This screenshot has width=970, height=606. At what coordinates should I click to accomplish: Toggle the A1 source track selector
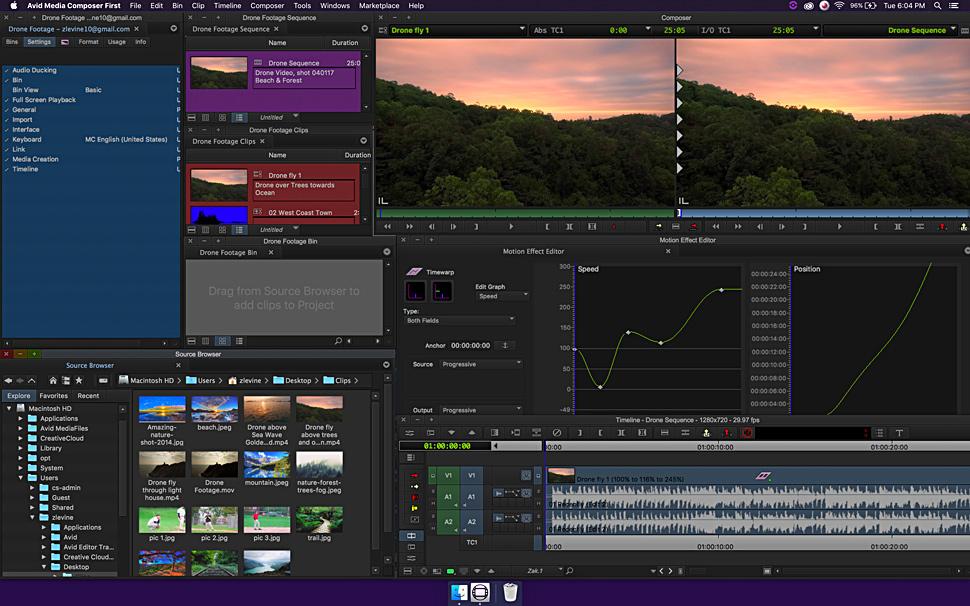tap(448, 497)
